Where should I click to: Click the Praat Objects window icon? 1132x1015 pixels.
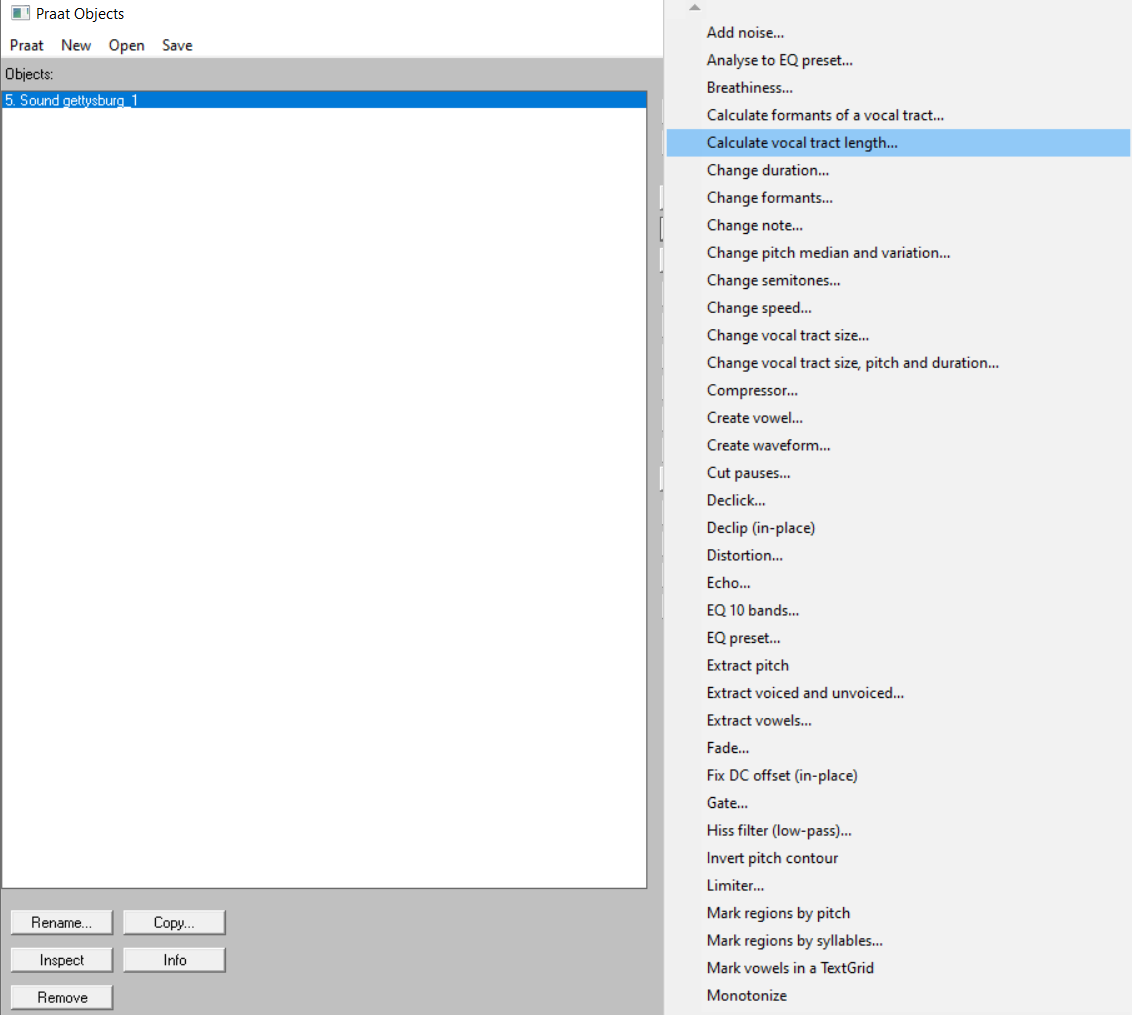pyautogui.click(x=20, y=14)
